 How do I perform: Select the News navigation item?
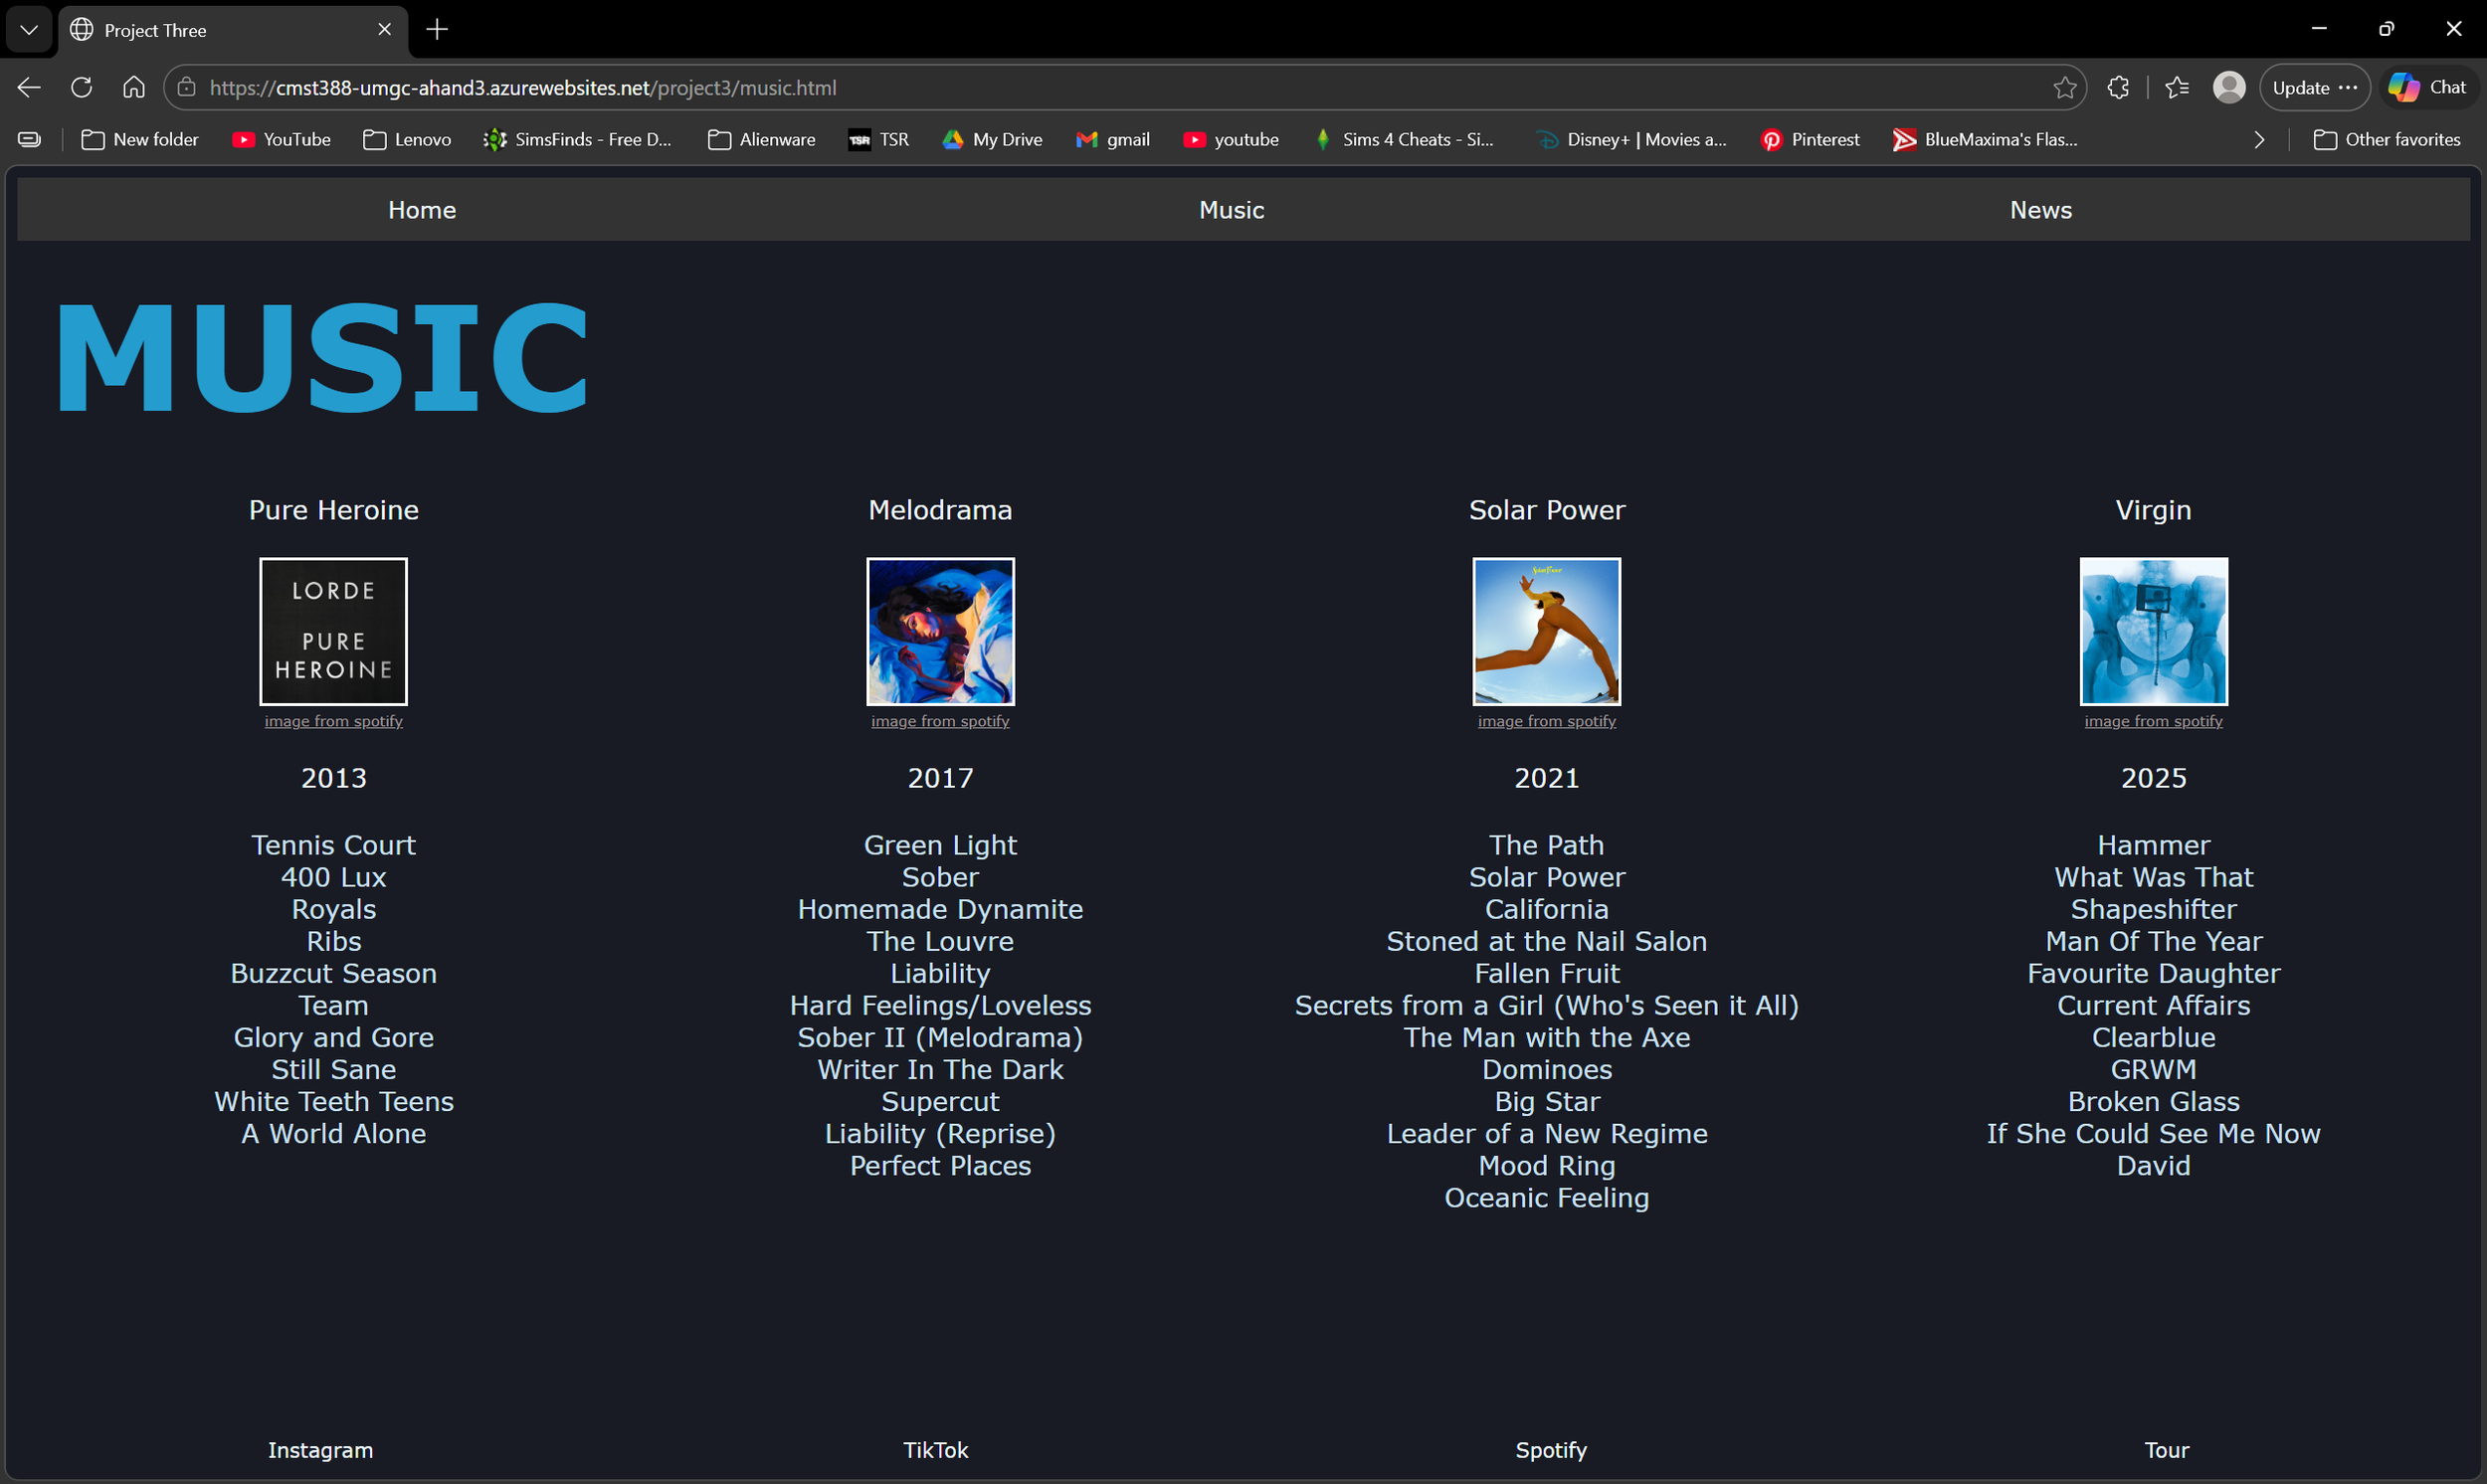pos(2040,209)
